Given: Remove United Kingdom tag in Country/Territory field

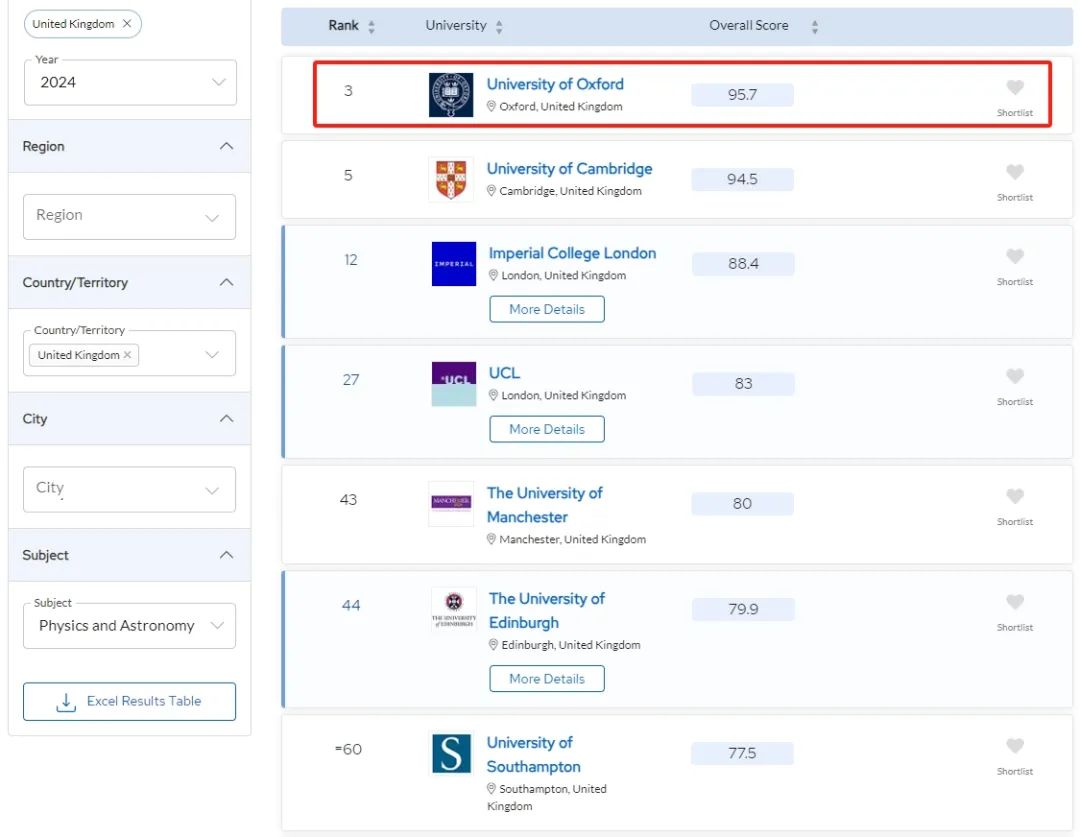Looking at the screenshot, I should coord(127,355).
